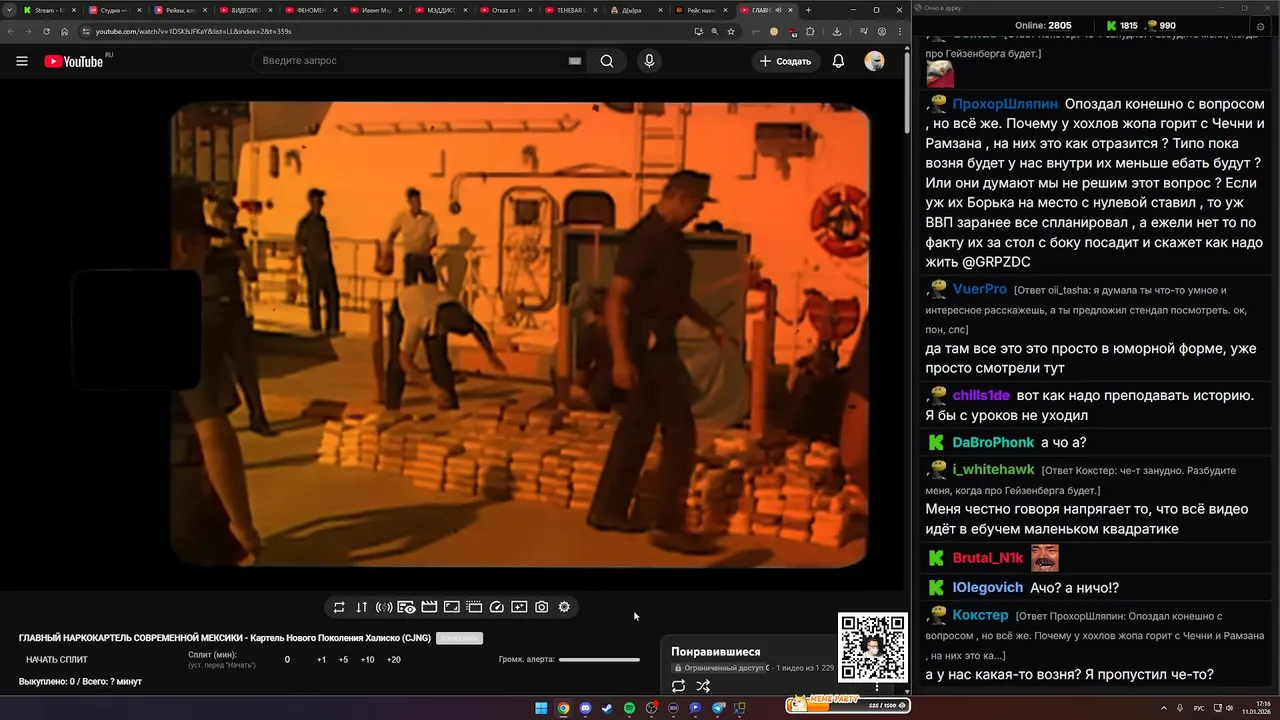Reload the browser page
Screen dimensions: 1280x720
[46, 31]
